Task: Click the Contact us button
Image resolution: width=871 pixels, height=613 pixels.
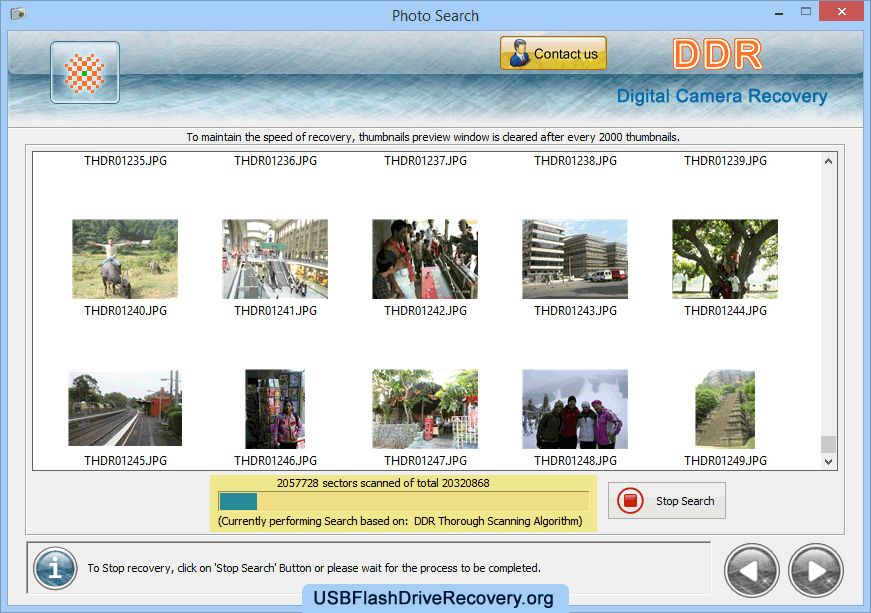Action: (553, 54)
